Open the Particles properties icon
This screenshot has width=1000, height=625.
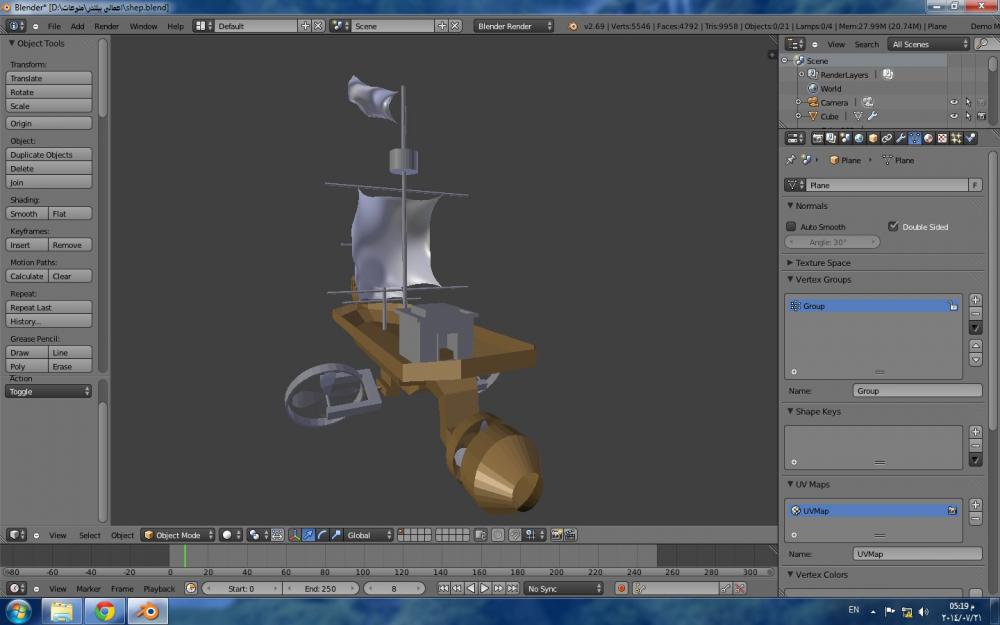point(957,138)
